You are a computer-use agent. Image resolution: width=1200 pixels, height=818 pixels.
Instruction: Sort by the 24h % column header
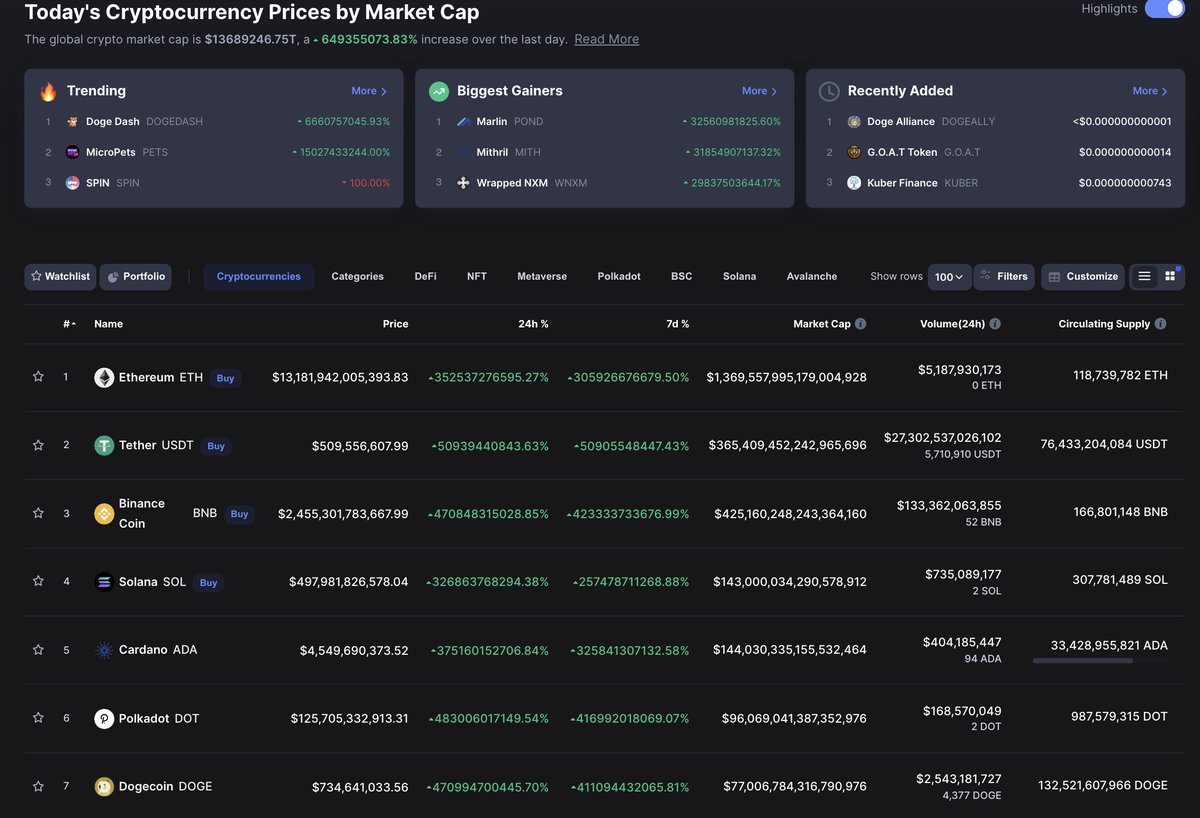pos(531,324)
